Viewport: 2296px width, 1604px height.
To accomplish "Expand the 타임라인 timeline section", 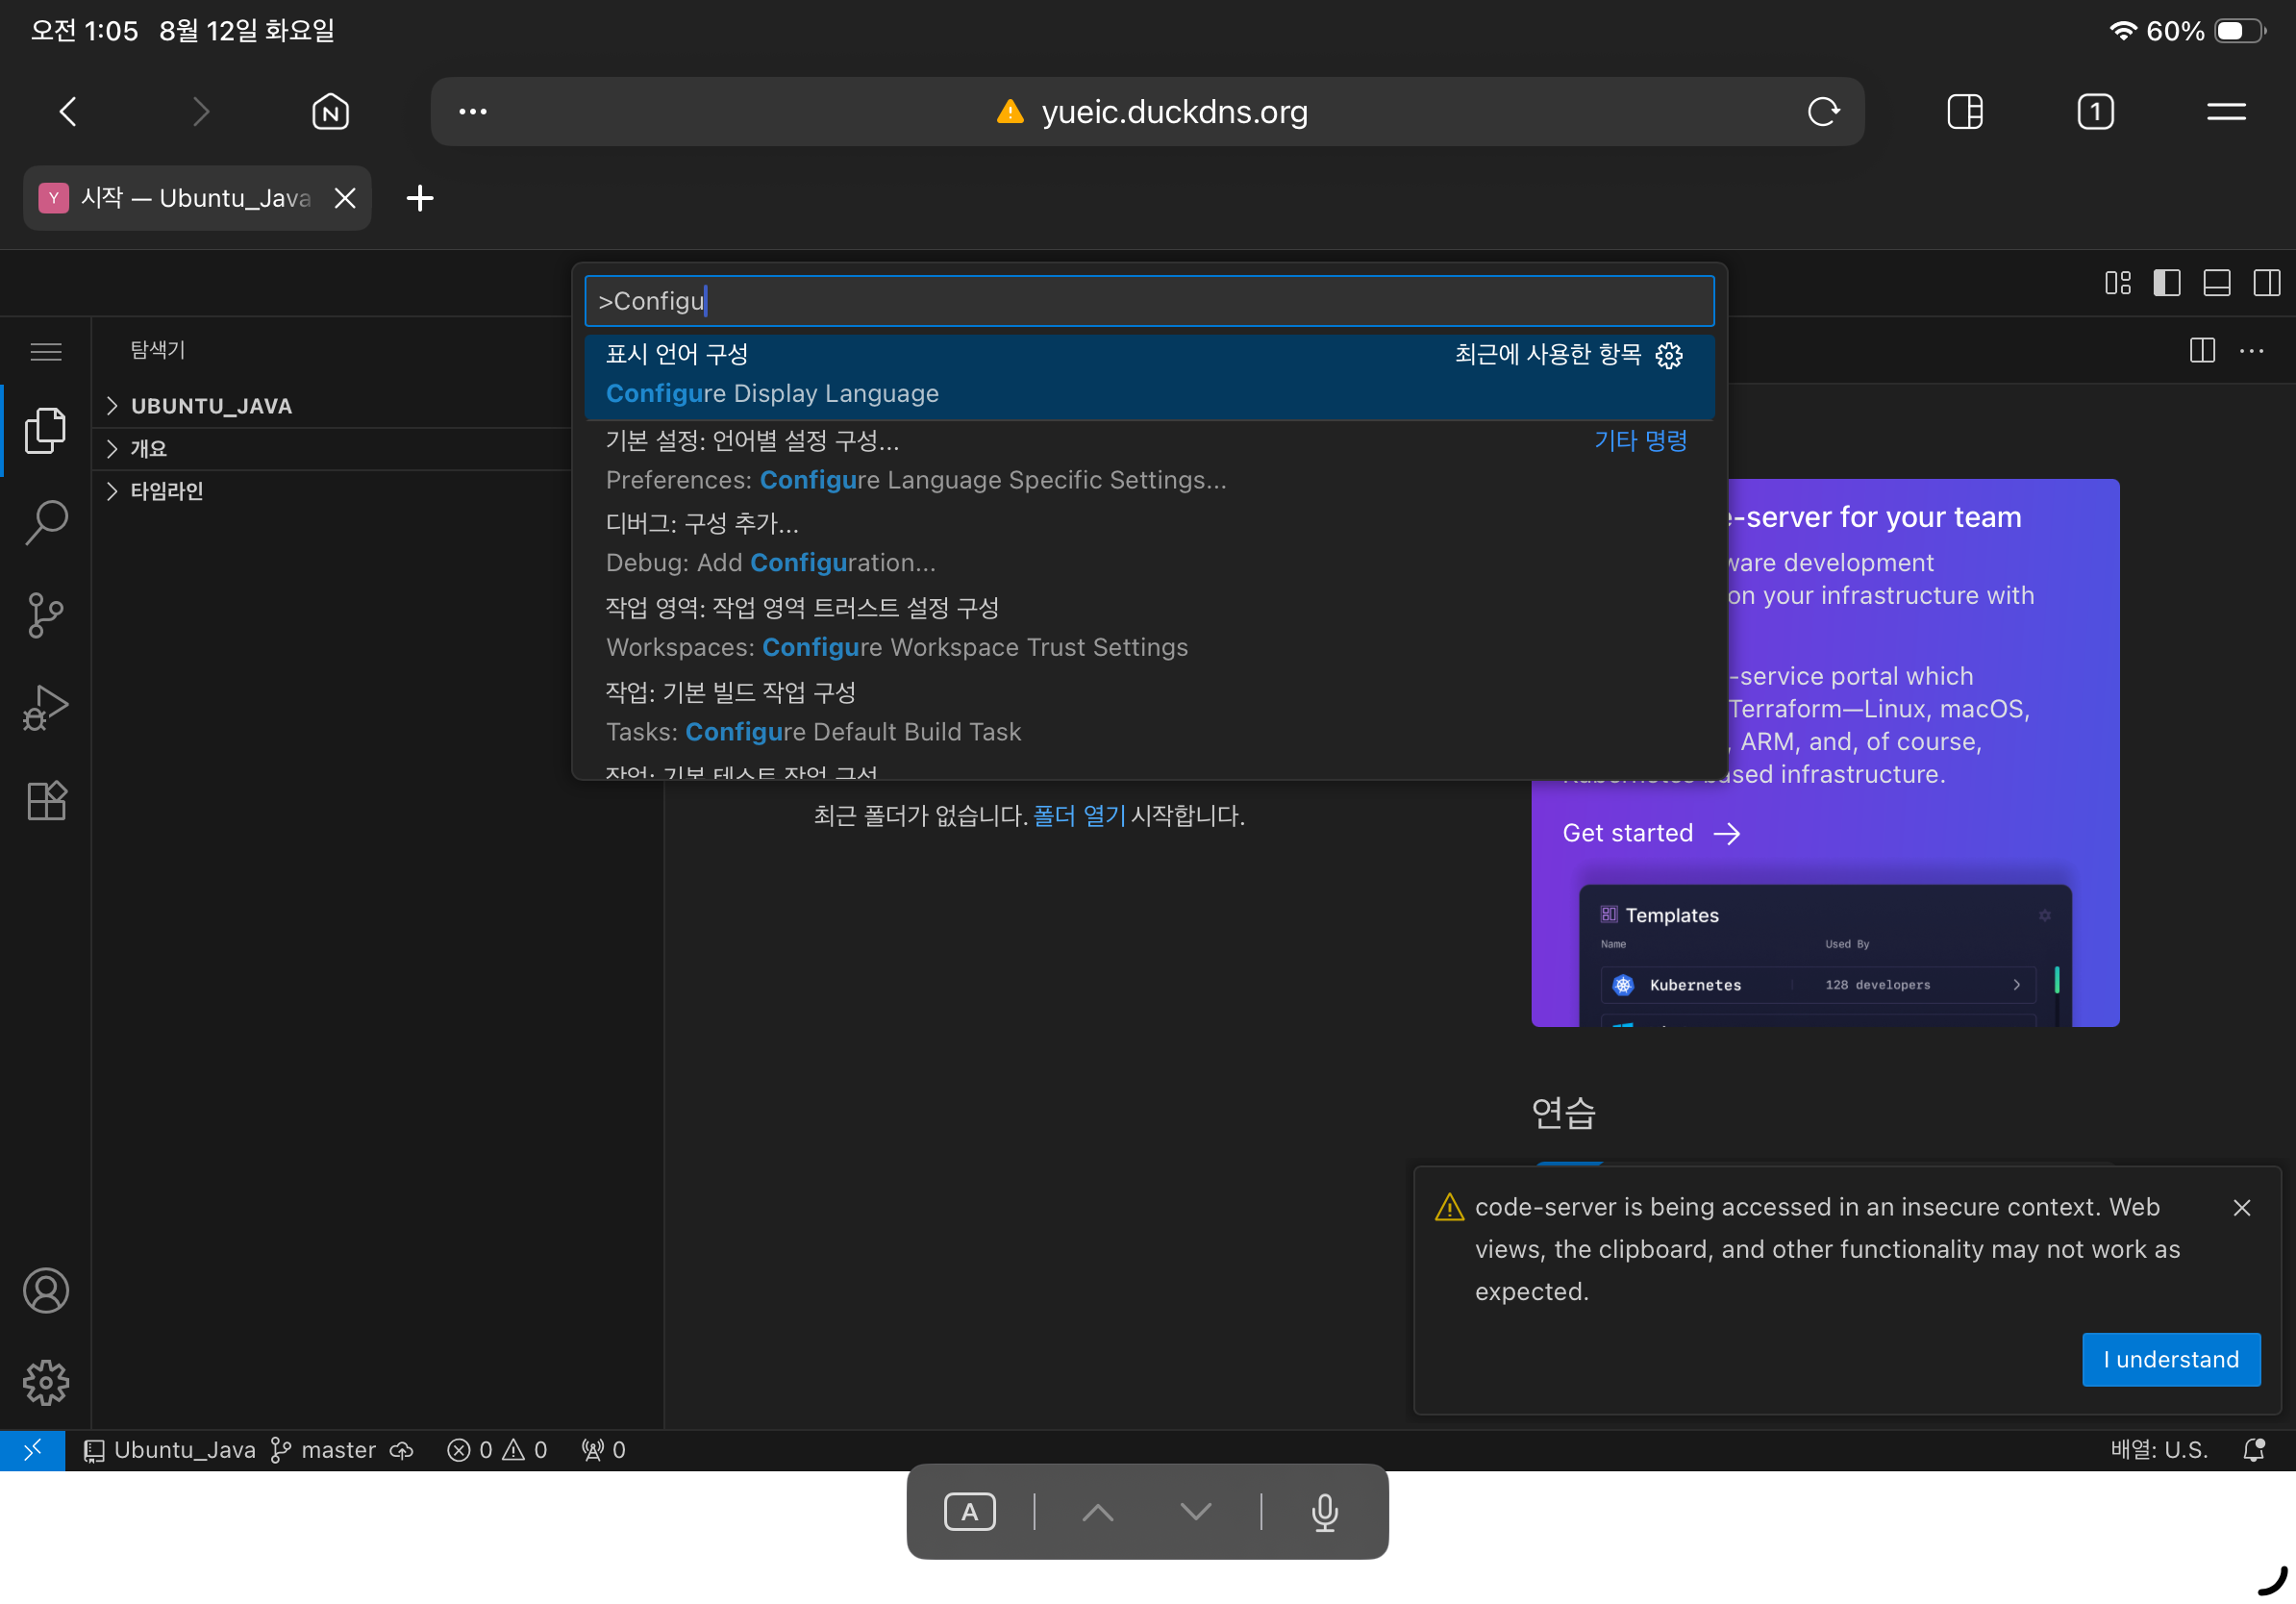I will (166, 491).
